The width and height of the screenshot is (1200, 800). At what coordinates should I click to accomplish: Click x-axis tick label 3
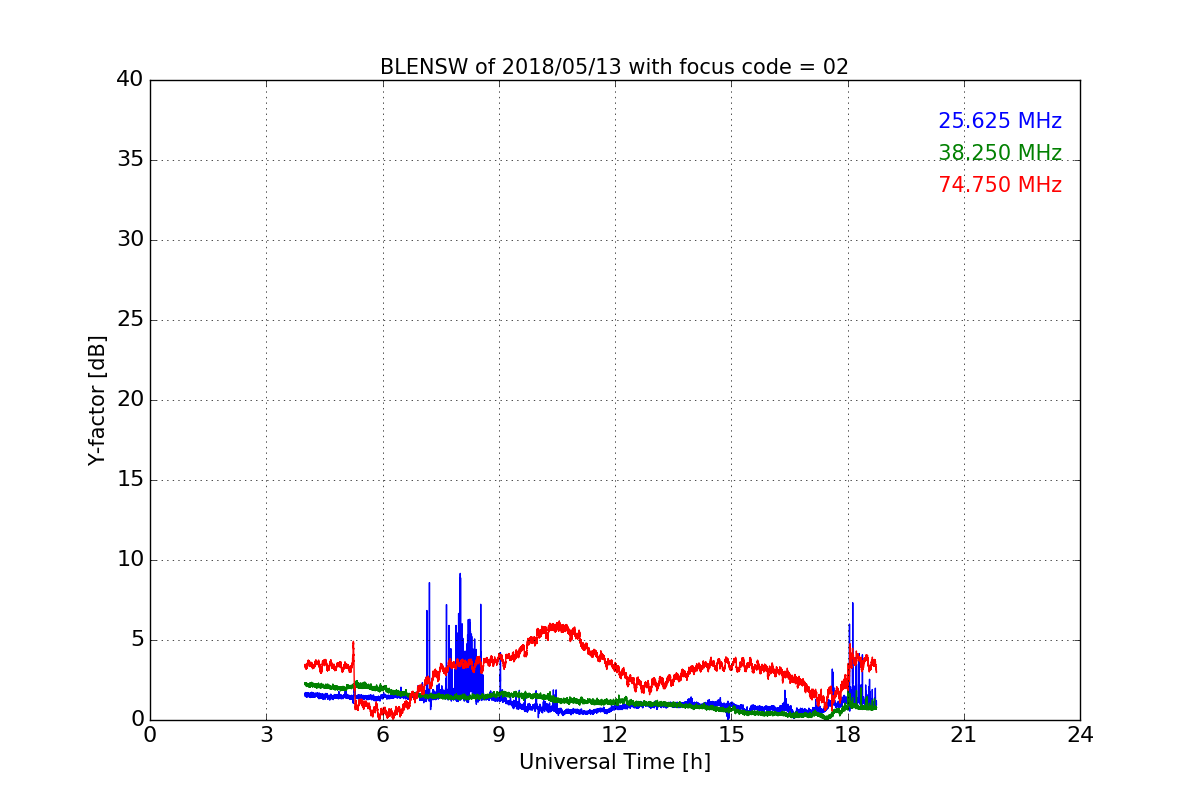coord(266,735)
